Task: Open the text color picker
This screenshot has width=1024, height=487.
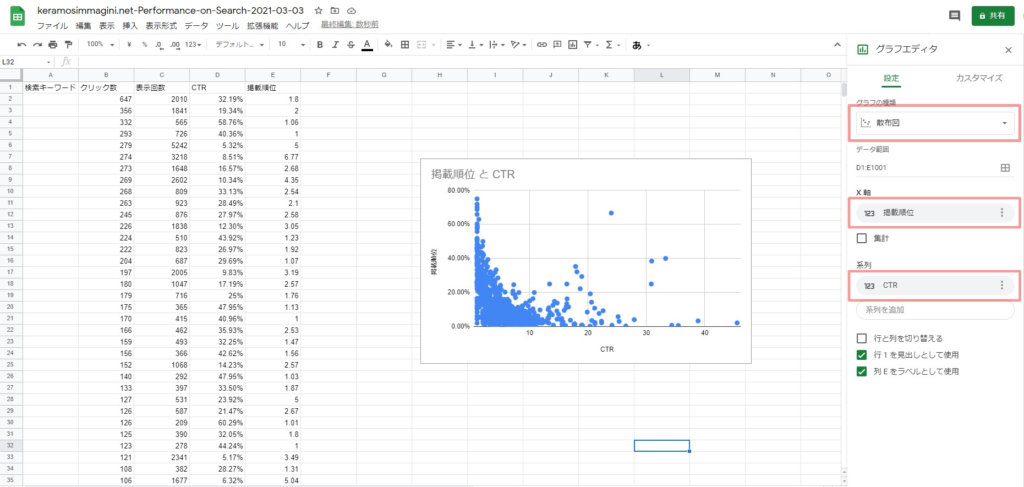Action: tap(366, 45)
